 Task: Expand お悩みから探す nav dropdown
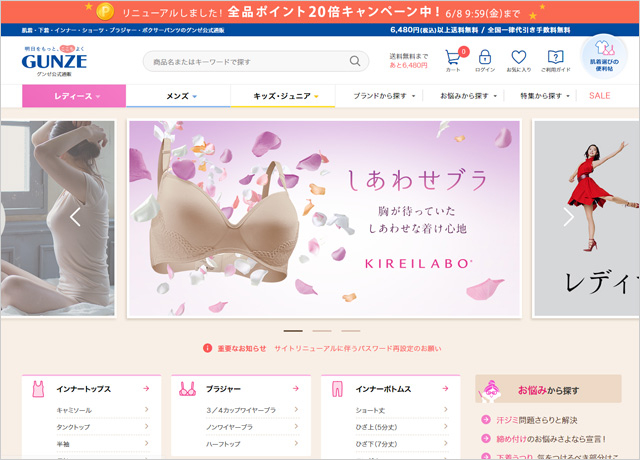[468, 96]
